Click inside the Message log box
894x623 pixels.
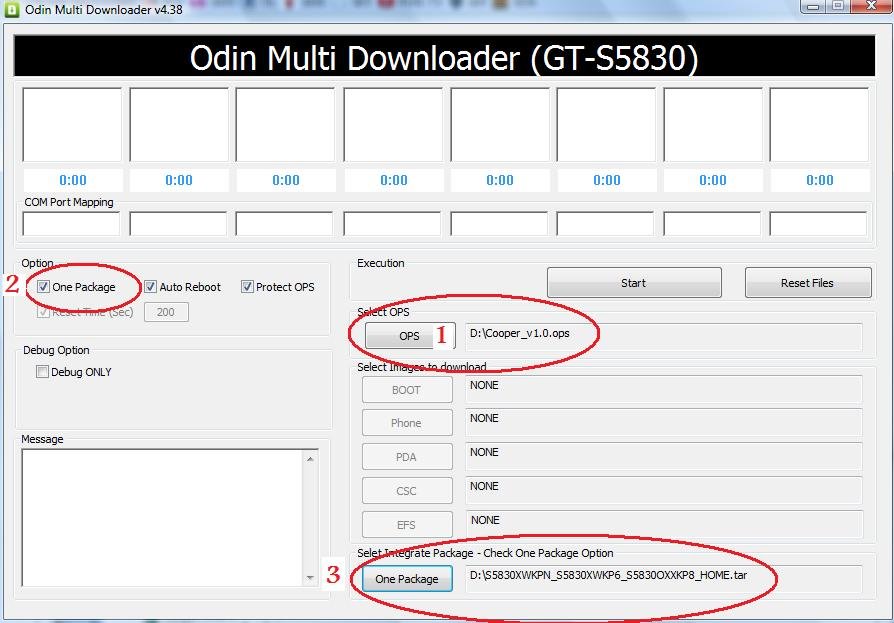(x=162, y=518)
